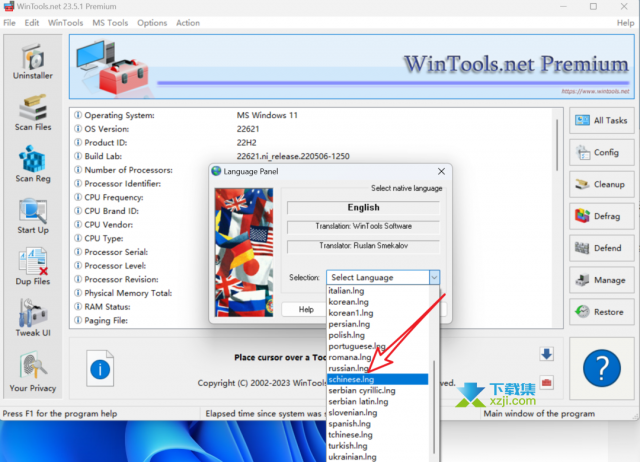640x462 pixels.
Task: Click the Config button
Action: [x=602, y=152]
